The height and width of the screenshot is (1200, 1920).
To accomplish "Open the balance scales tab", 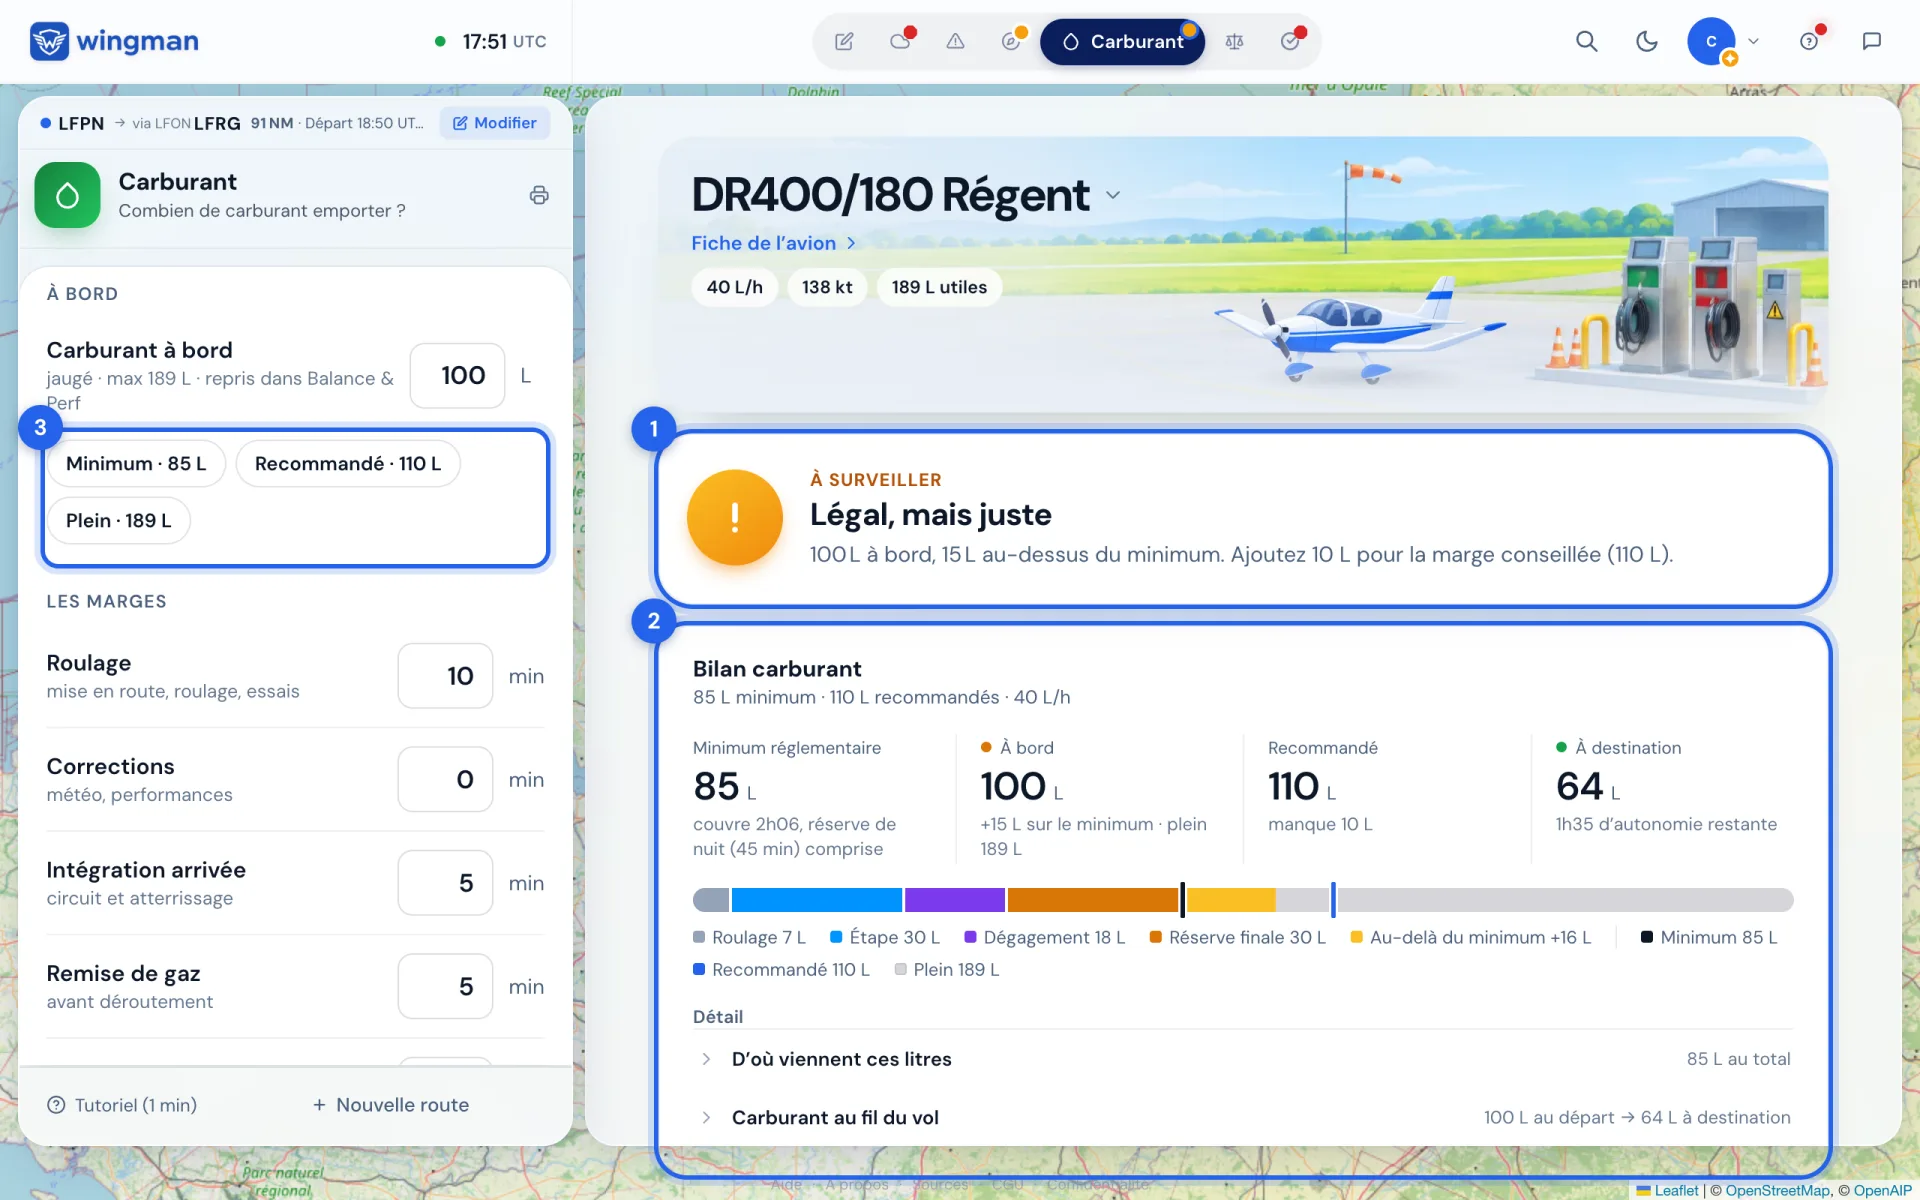I will [x=1234, y=41].
